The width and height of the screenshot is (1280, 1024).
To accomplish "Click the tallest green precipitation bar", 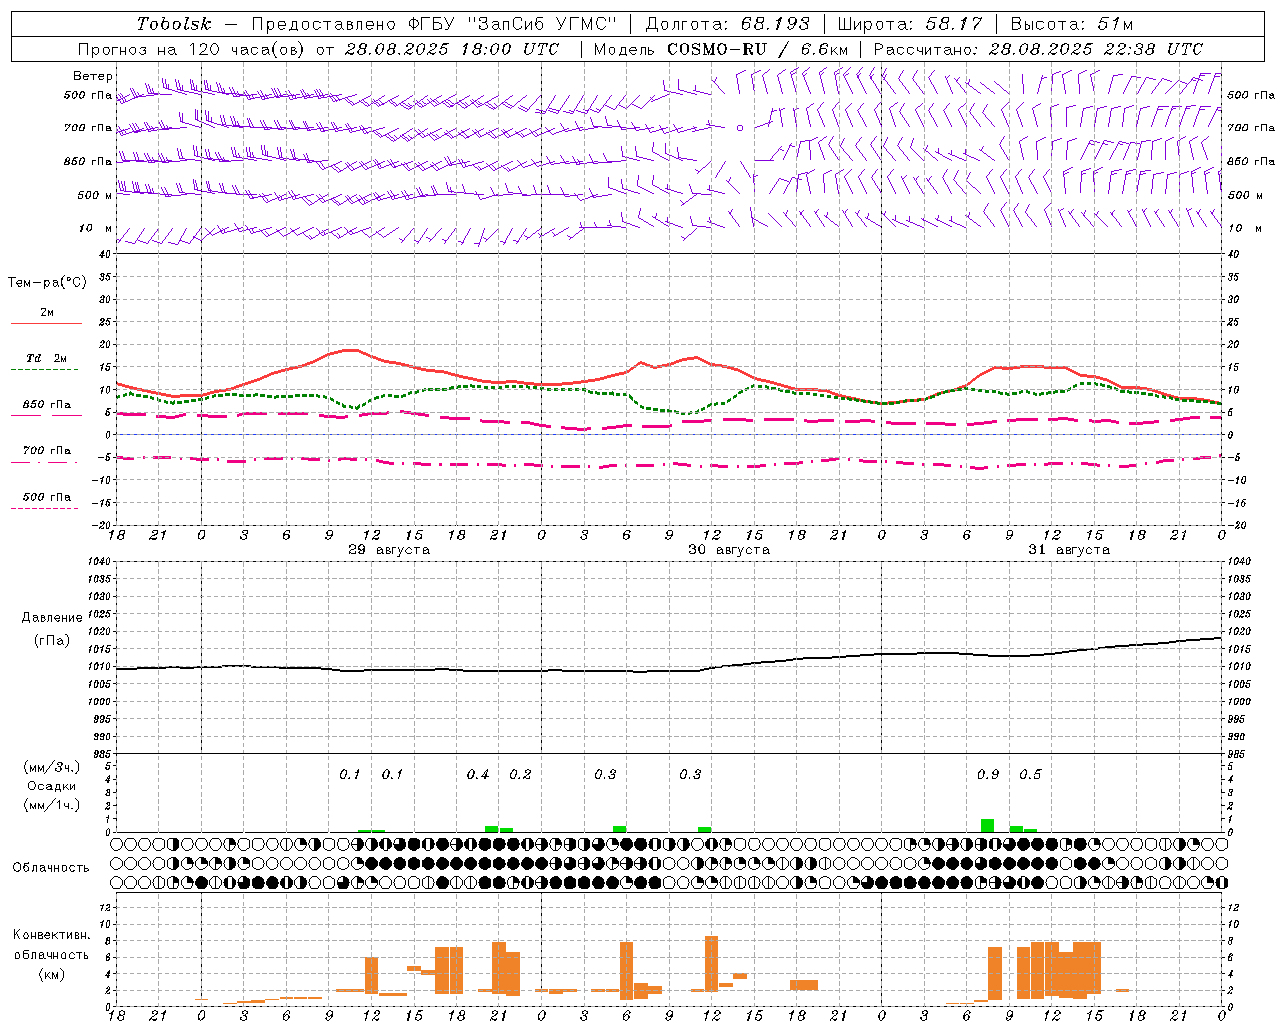I will (x=987, y=825).
